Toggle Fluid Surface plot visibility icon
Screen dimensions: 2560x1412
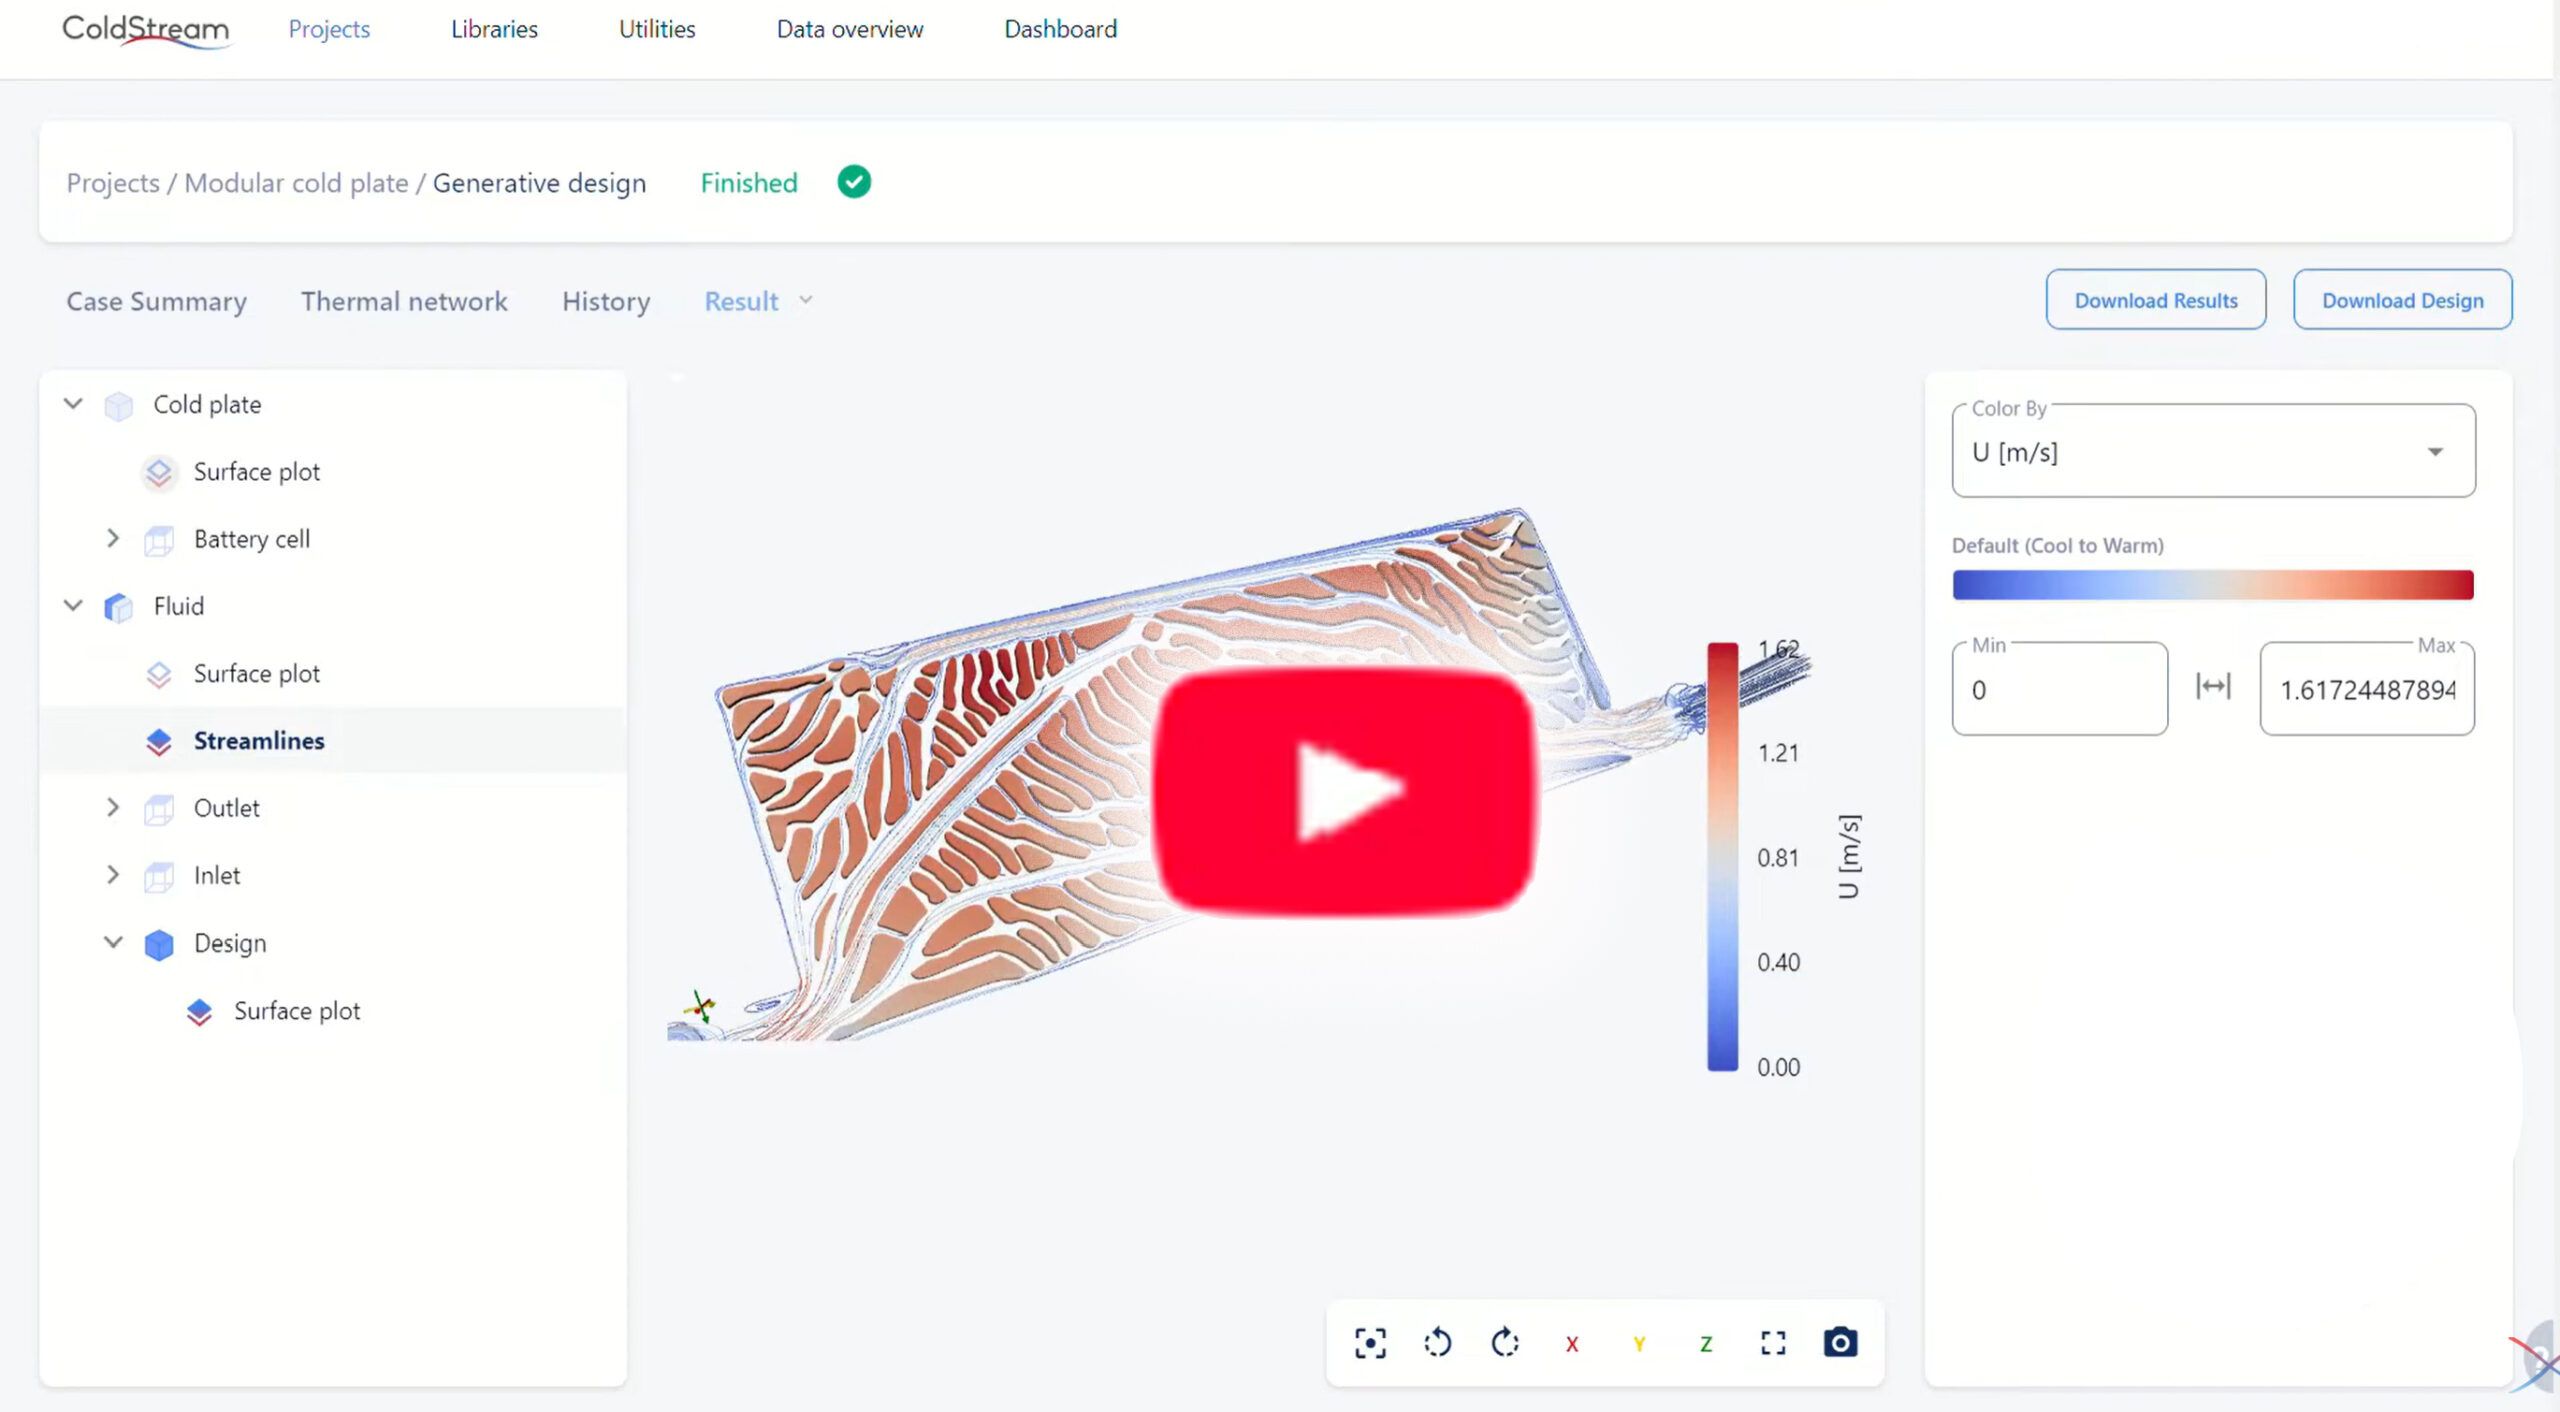[159, 674]
